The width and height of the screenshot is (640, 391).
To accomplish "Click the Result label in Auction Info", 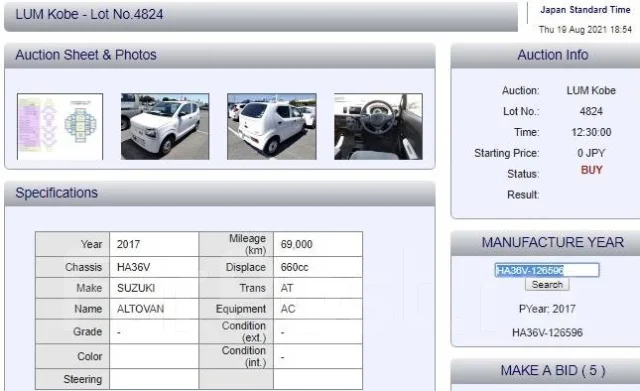I will pos(523,195).
